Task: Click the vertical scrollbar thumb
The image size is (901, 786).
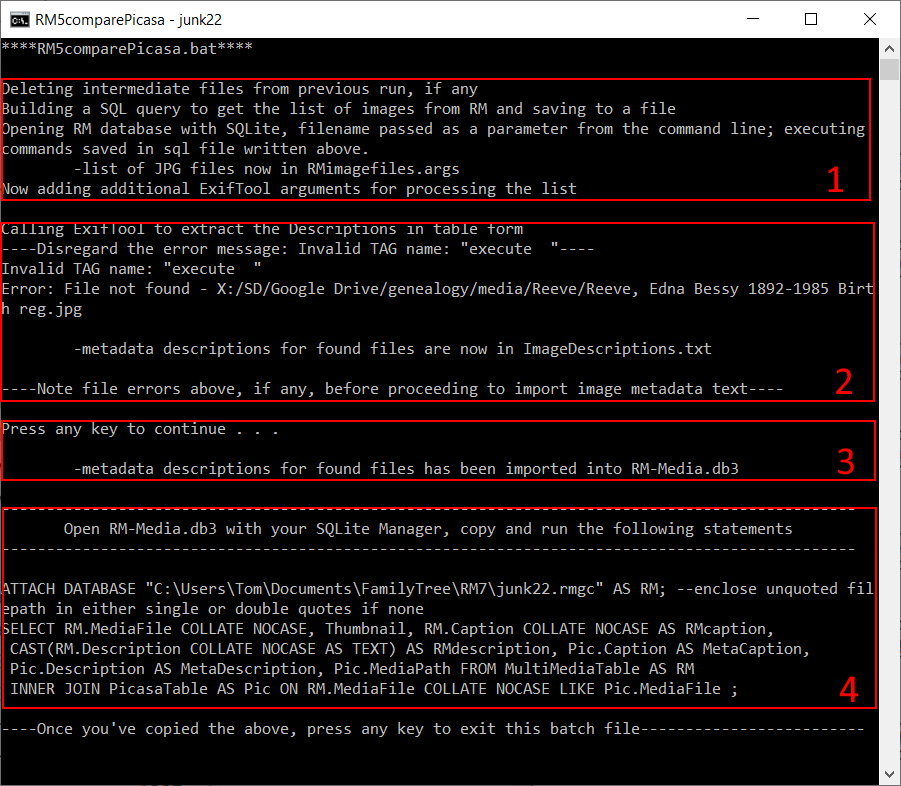Action: [x=890, y=70]
